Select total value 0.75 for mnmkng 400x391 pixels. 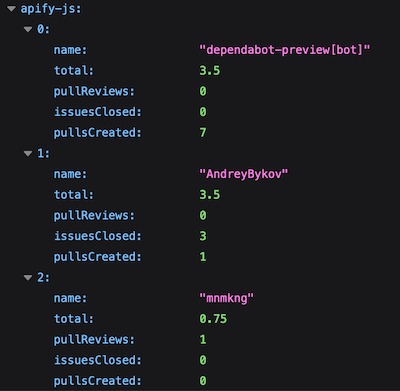point(213,319)
